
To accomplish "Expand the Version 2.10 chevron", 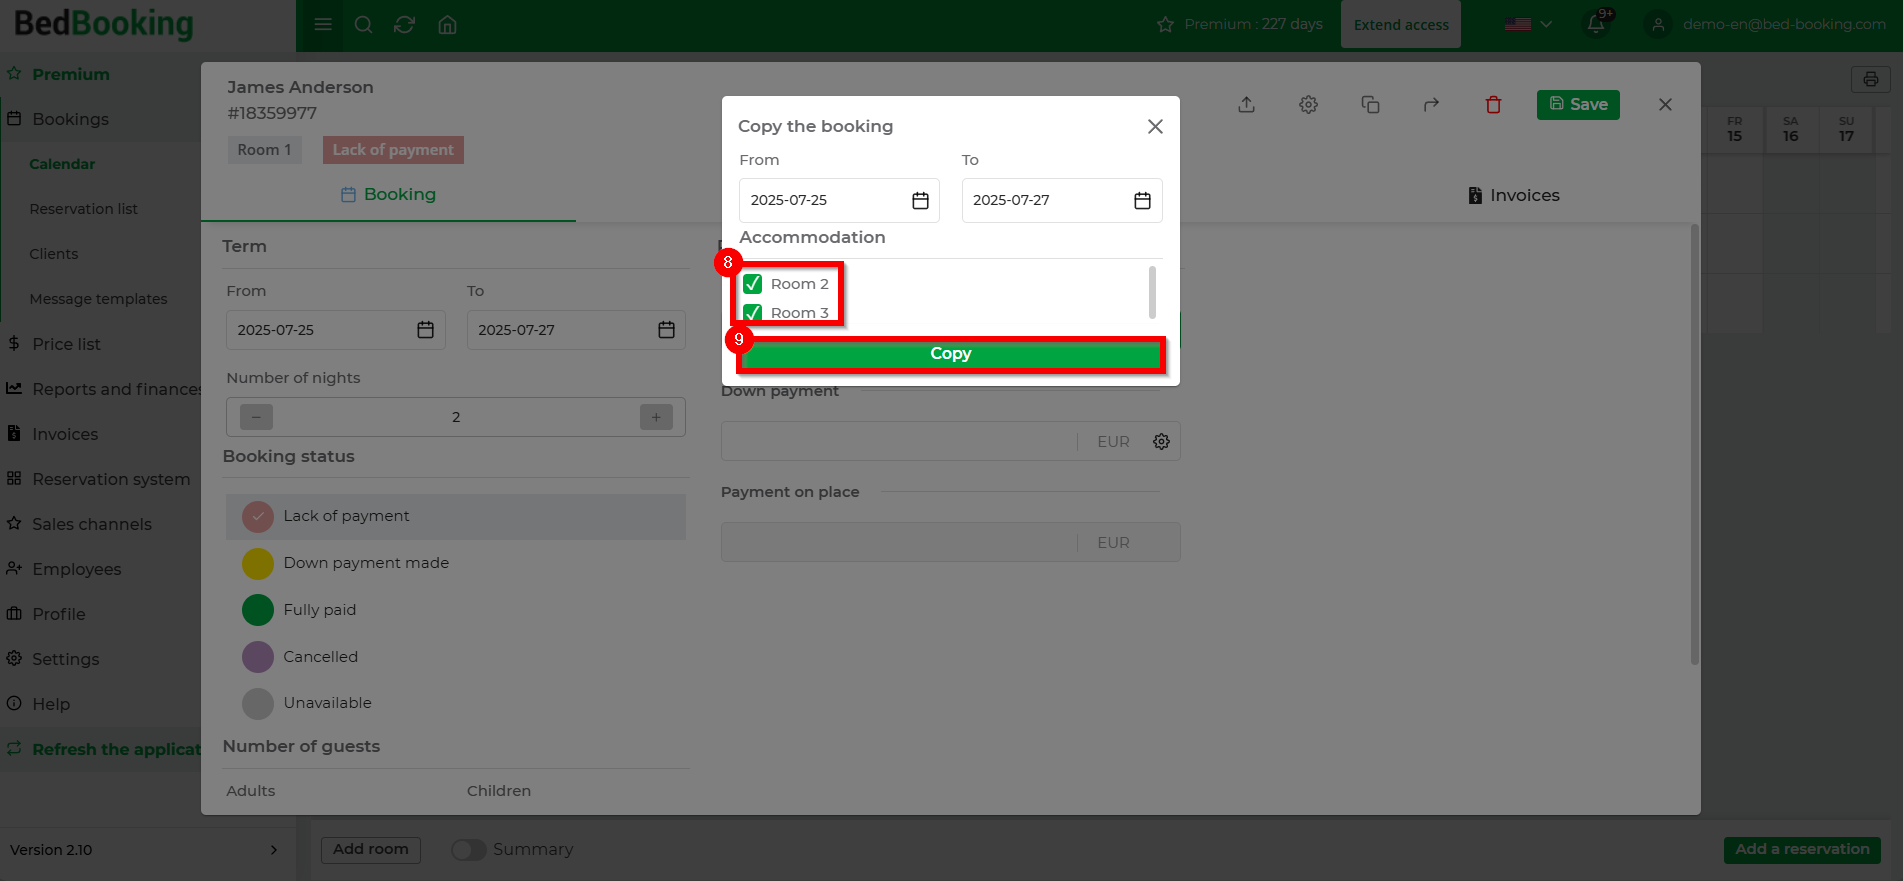I will tap(274, 850).
